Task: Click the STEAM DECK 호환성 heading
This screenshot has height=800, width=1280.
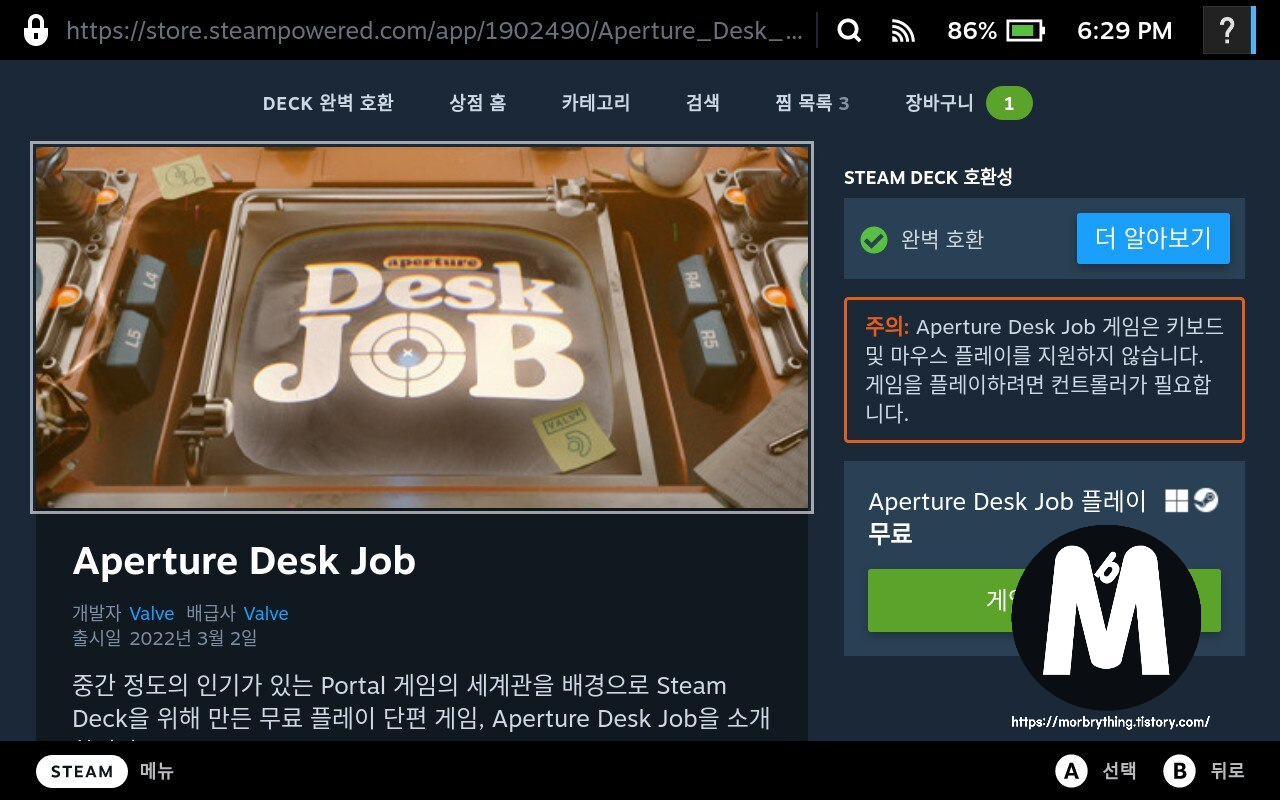Action: (x=928, y=177)
